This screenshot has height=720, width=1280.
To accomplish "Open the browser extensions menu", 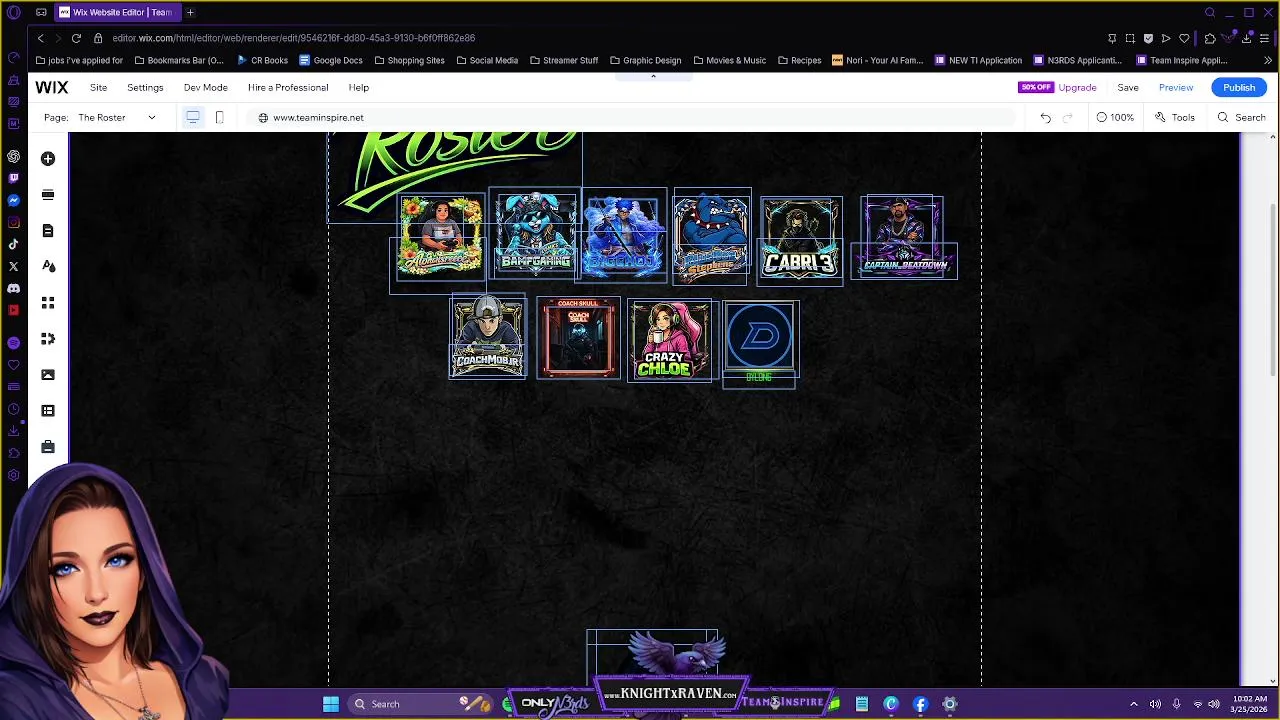I will [1210, 38].
